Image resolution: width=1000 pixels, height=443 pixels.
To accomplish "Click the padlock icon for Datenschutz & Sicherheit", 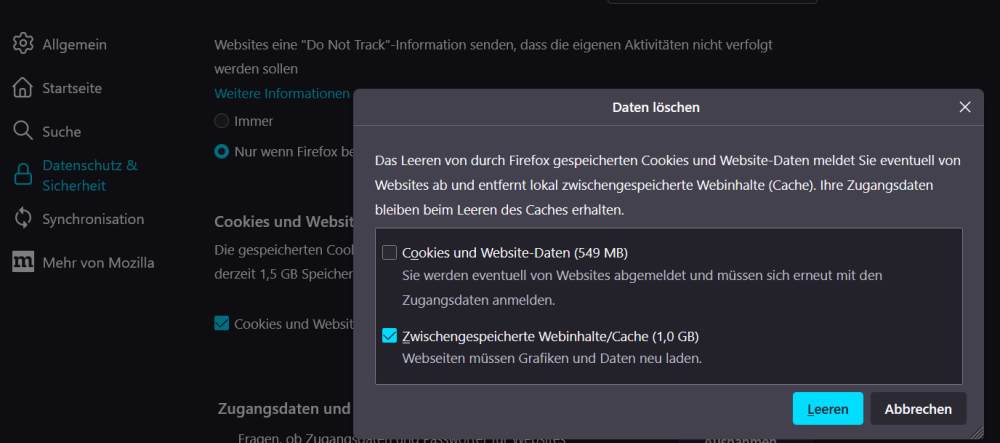I will pyautogui.click(x=23, y=175).
